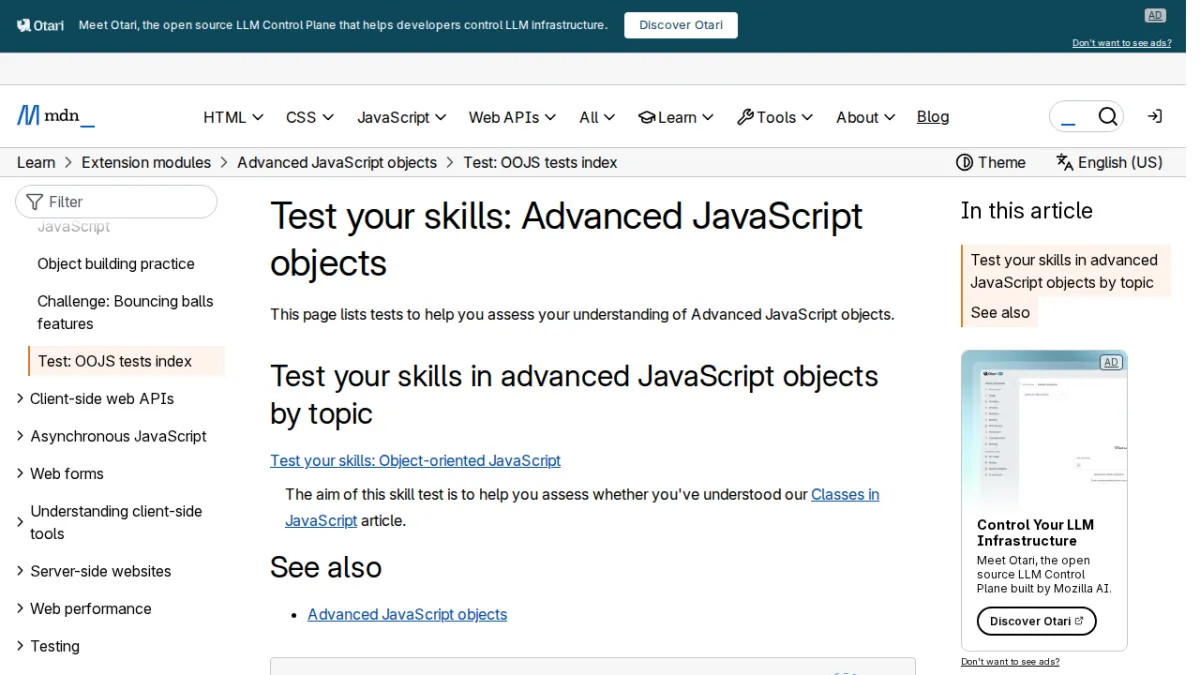
Task: Click Discover Otari in the top banner
Action: pos(681,25)
